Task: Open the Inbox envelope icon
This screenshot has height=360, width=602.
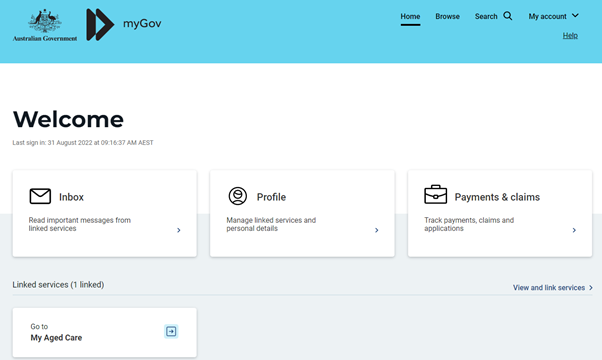Action: point(40,196)
